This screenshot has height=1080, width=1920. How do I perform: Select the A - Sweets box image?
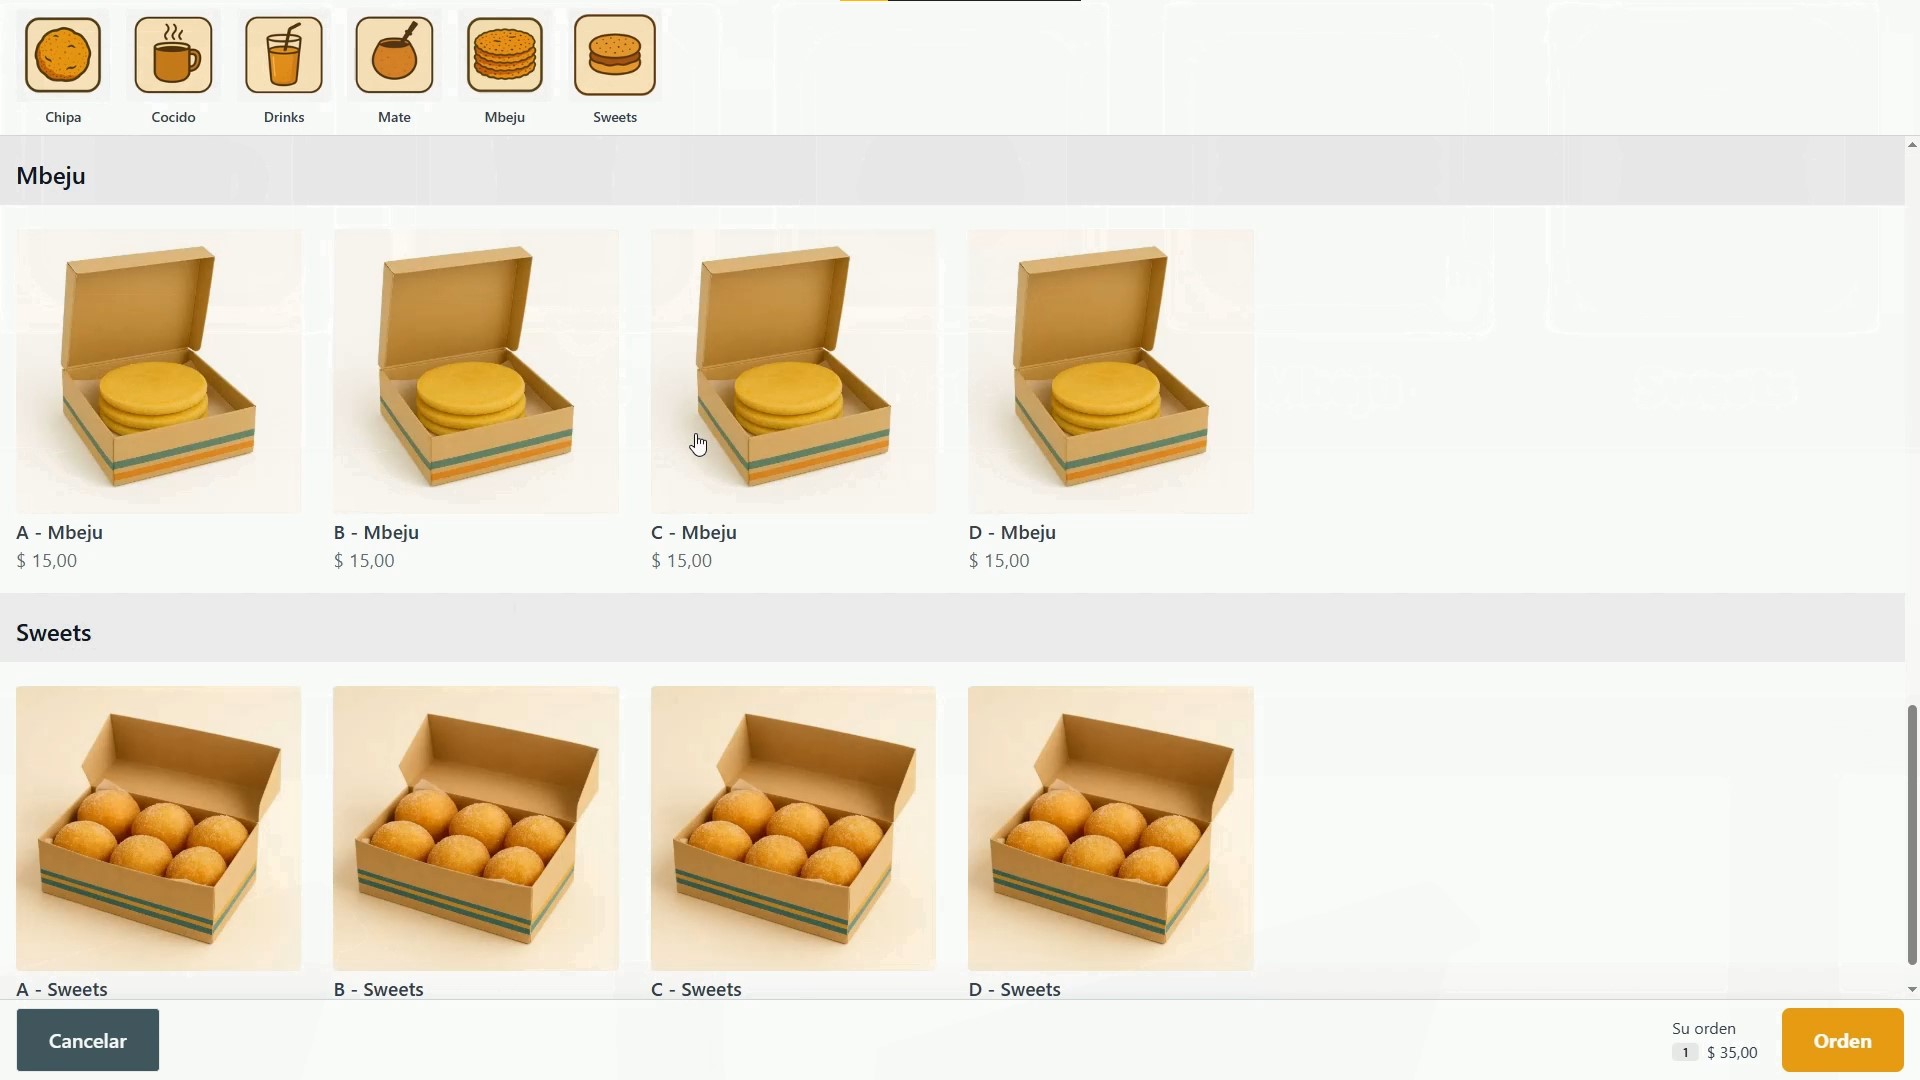[159, 828]
